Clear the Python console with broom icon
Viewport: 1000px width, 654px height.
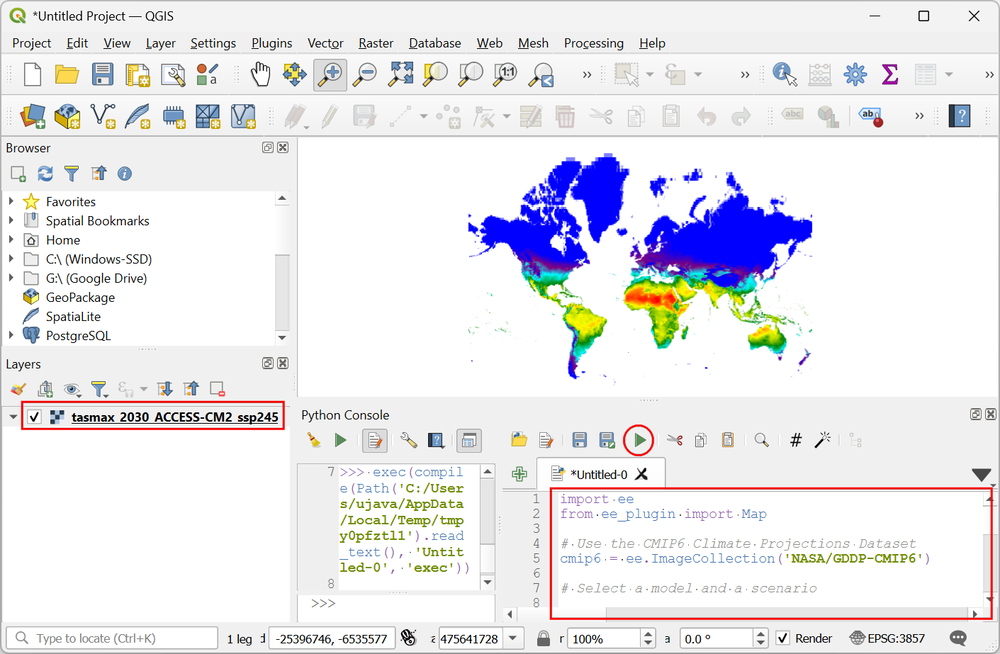tap(313, 440)
